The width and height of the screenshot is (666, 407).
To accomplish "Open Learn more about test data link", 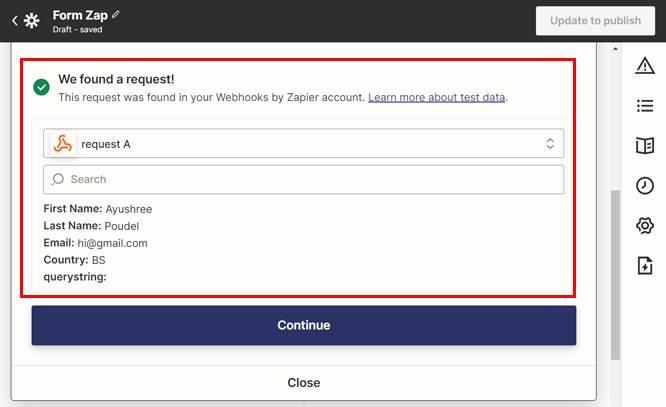I will tap(436, 97).
